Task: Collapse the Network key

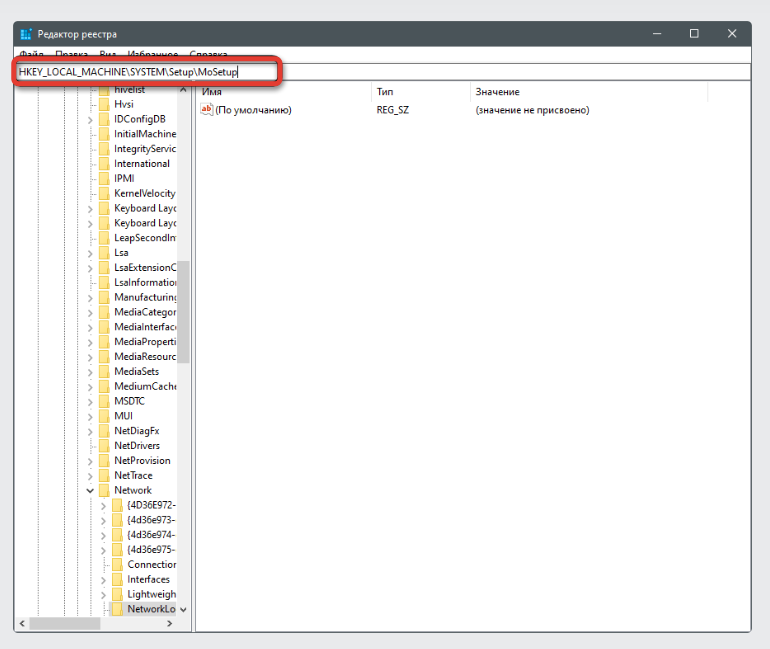Action: tap(90, 490)
